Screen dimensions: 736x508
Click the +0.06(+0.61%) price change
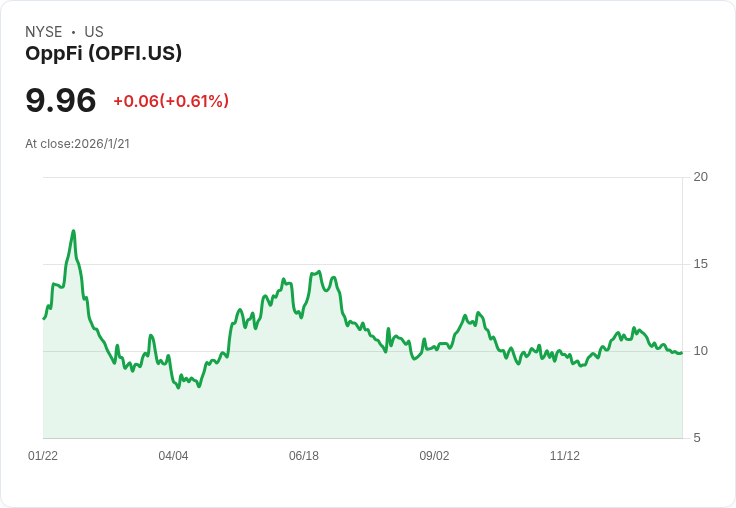171,101
